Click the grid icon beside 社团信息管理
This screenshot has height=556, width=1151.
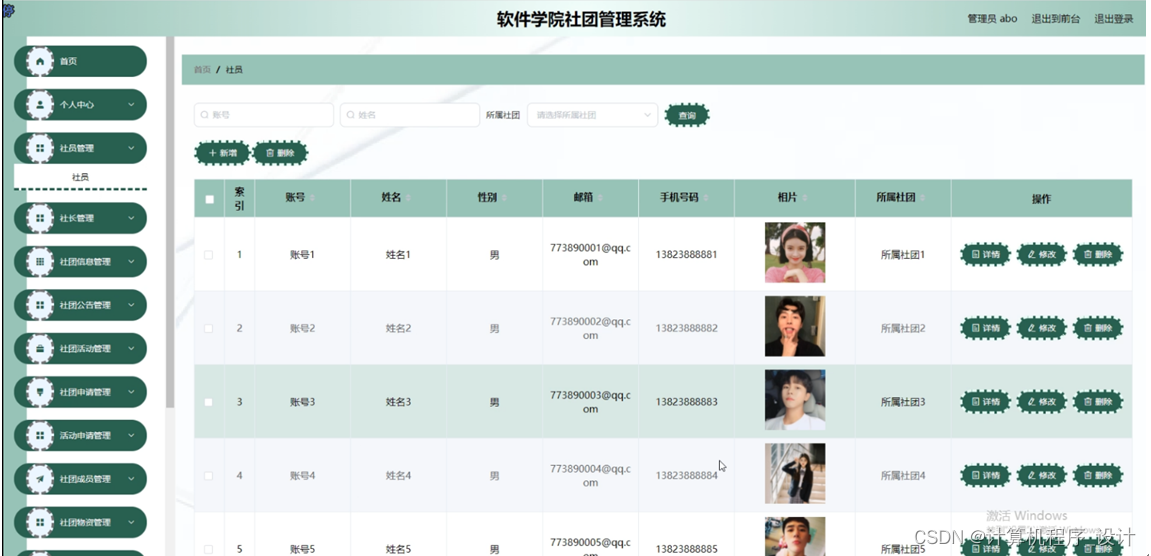[40, 261]
